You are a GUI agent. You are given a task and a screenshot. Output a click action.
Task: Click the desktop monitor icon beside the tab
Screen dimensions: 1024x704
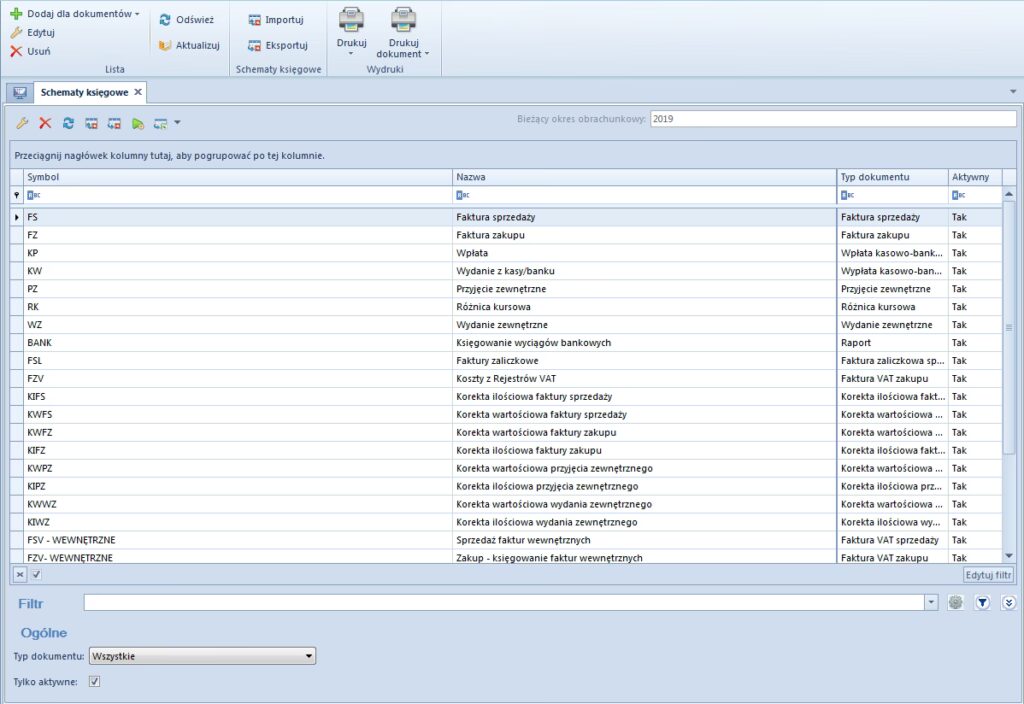(x=19, y=93)
